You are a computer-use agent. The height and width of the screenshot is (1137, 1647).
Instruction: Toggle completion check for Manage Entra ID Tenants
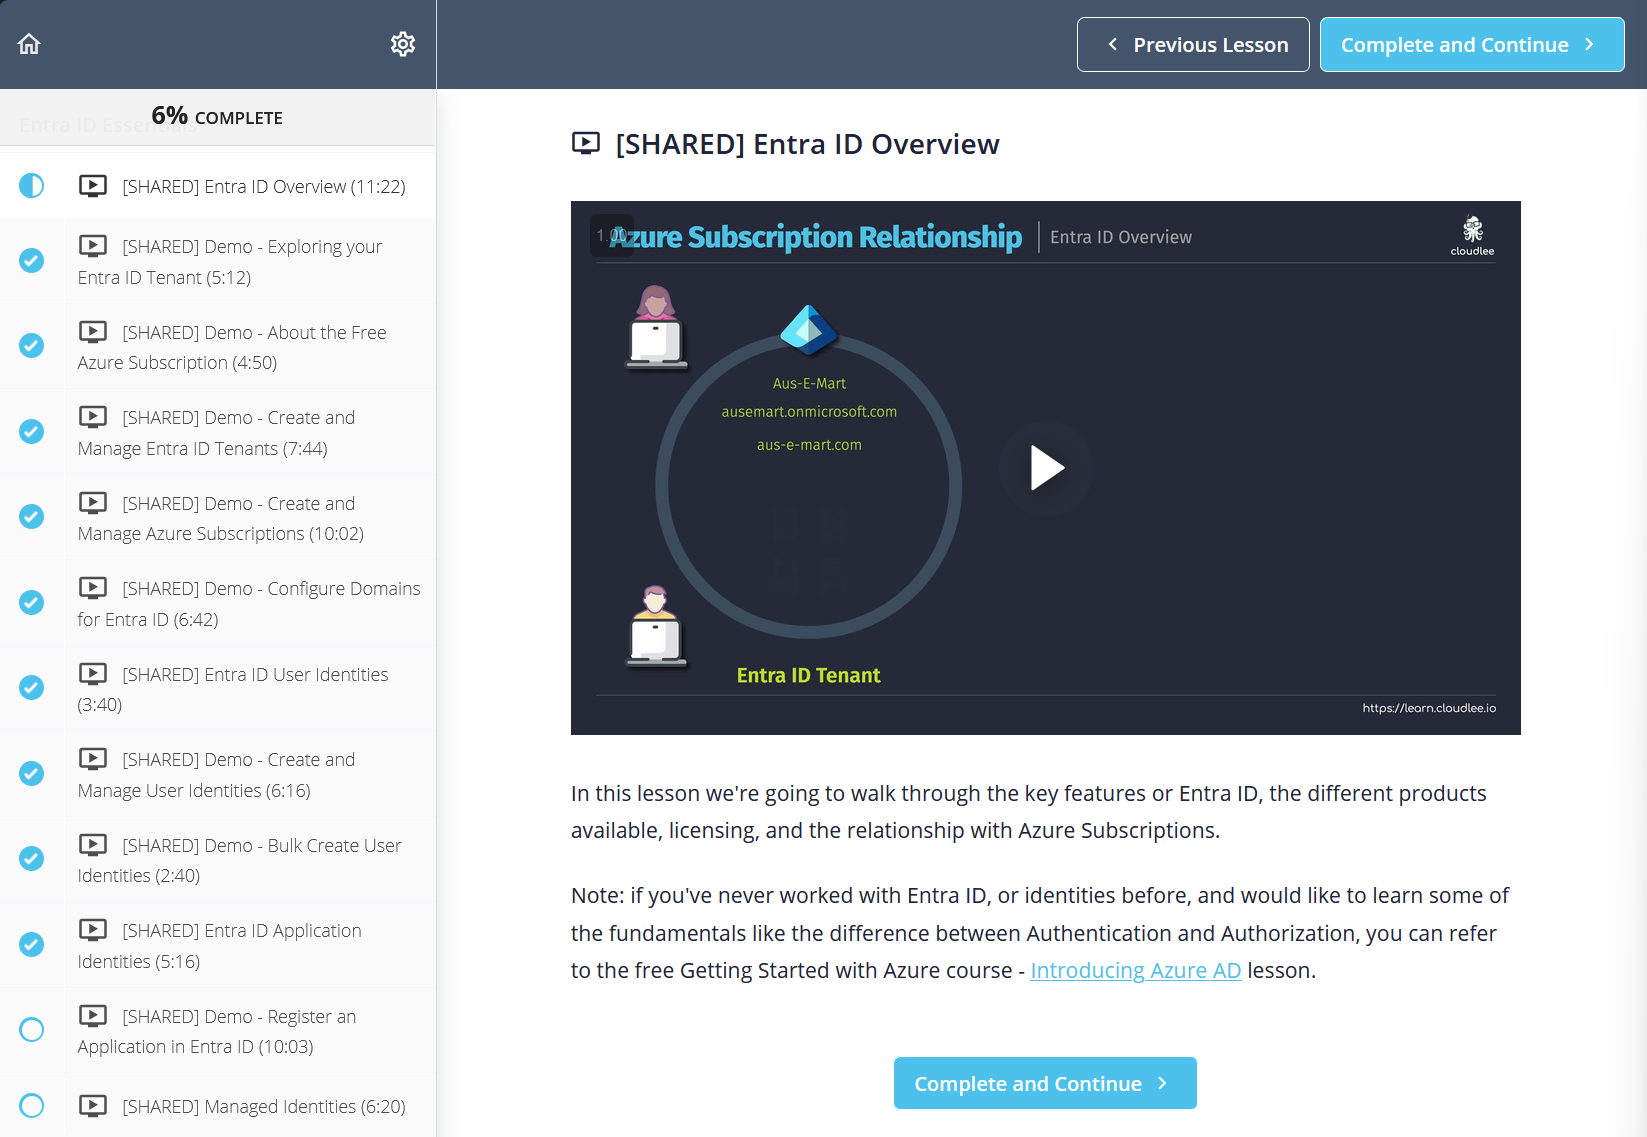32,432
